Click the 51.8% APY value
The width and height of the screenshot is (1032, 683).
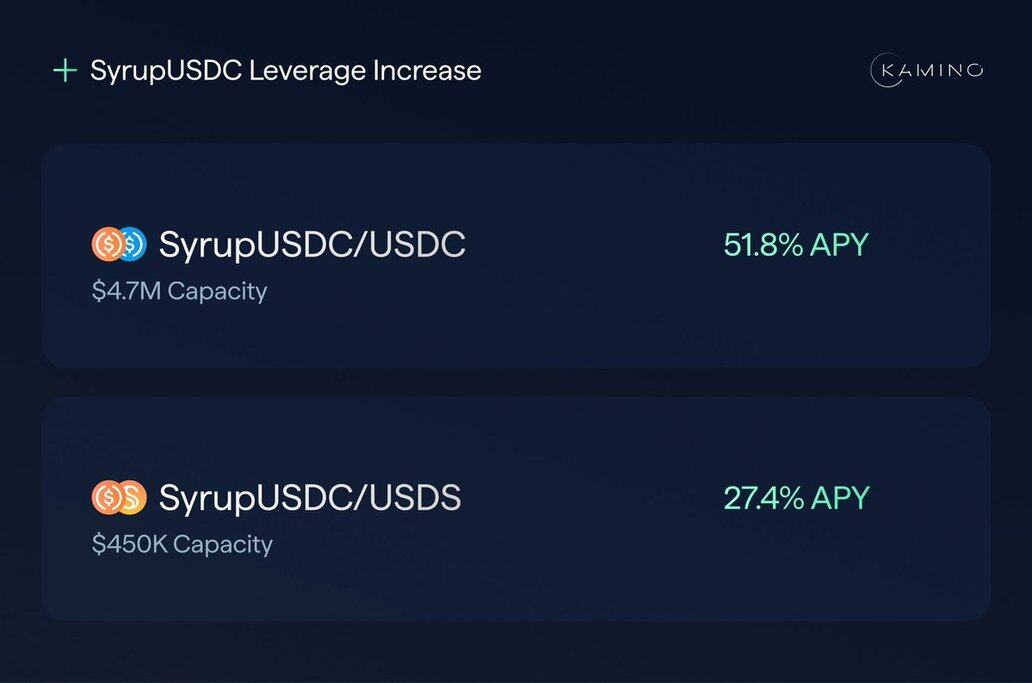(x=796, y=245)
